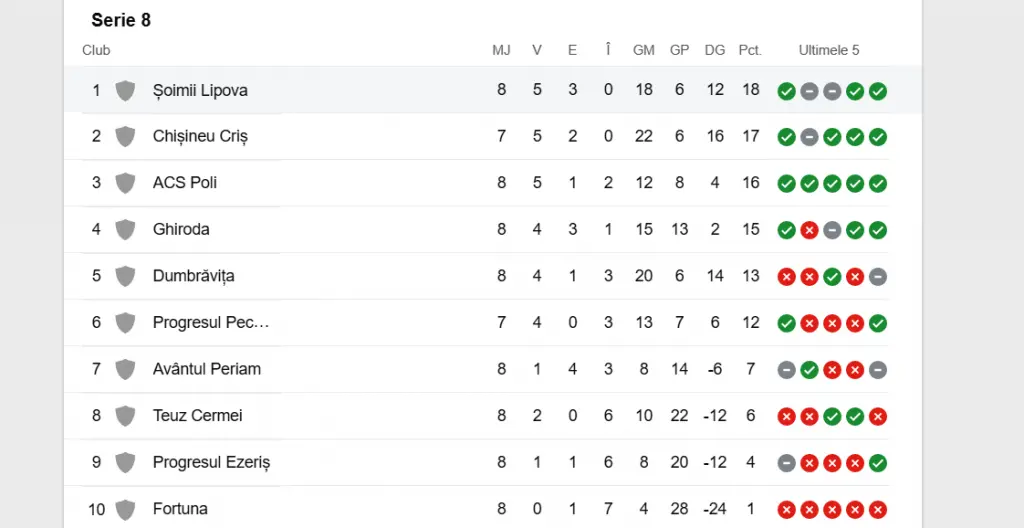Open the Șoimii Lipova team link
The height and width of the screenshot is (528, 1024).
pos(200,90)
